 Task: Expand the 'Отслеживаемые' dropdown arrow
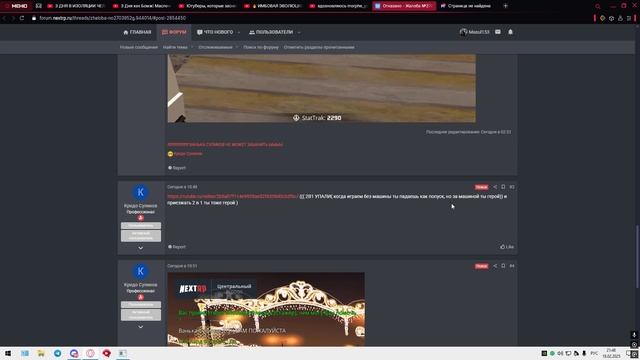pos(236,47)
